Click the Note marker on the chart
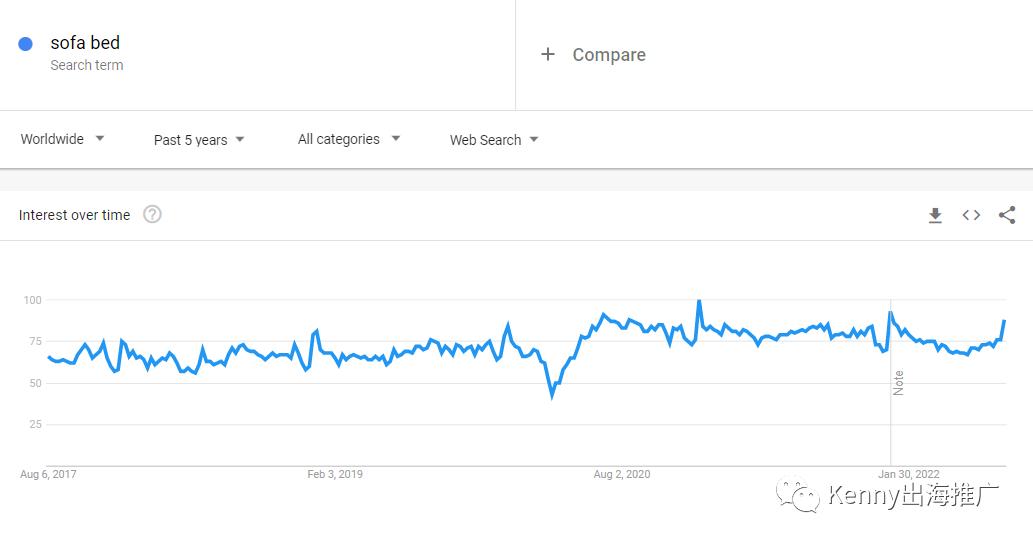This screenshot has width=1033, height=543. coord(898,383)
